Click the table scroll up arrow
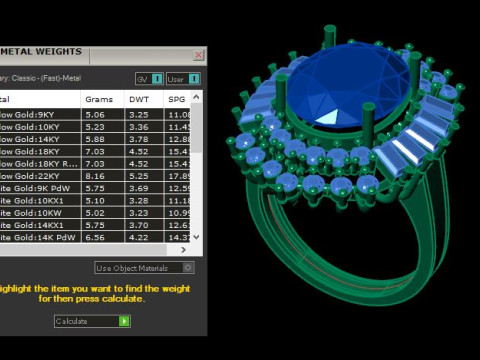 (196, 97)
